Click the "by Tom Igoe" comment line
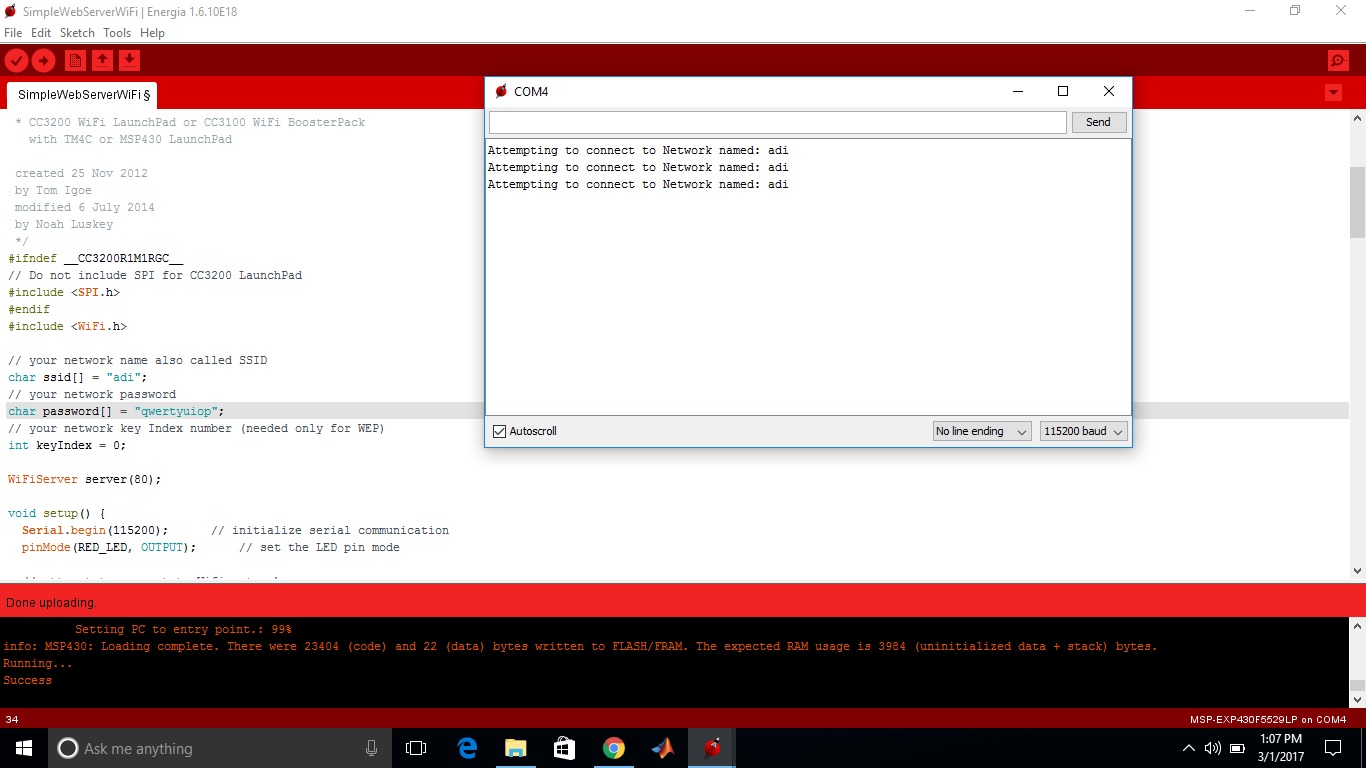1366x768 pixels. [x=53, y=190]
